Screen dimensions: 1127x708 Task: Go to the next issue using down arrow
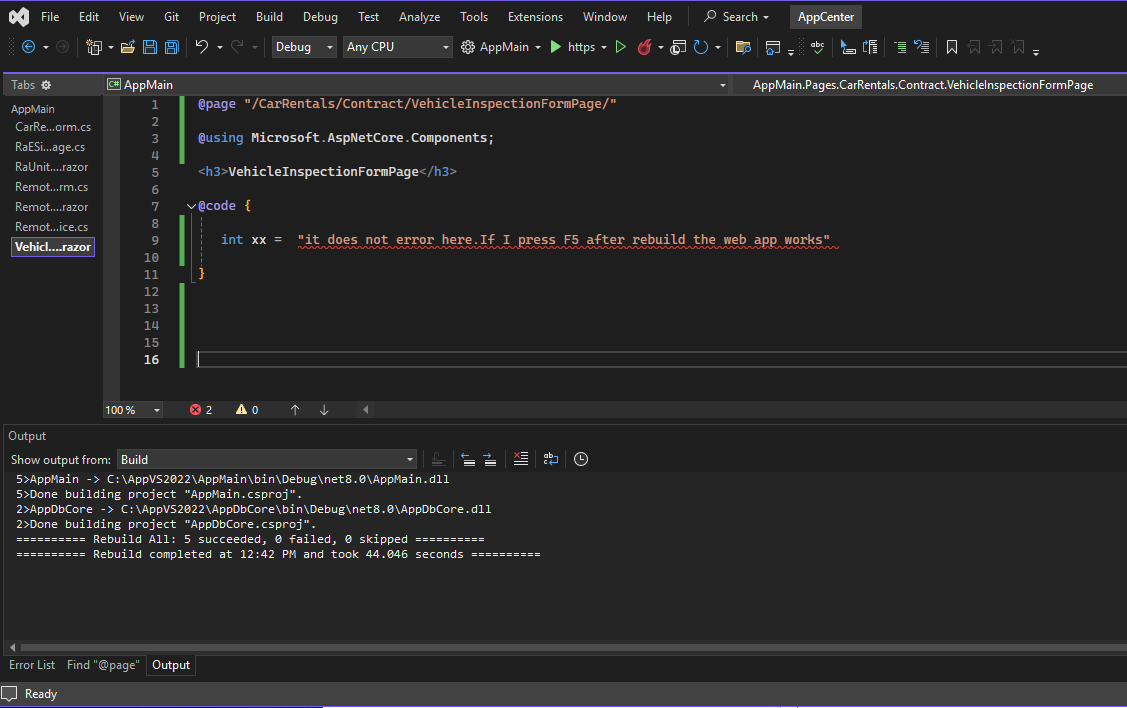coord(324,410)
